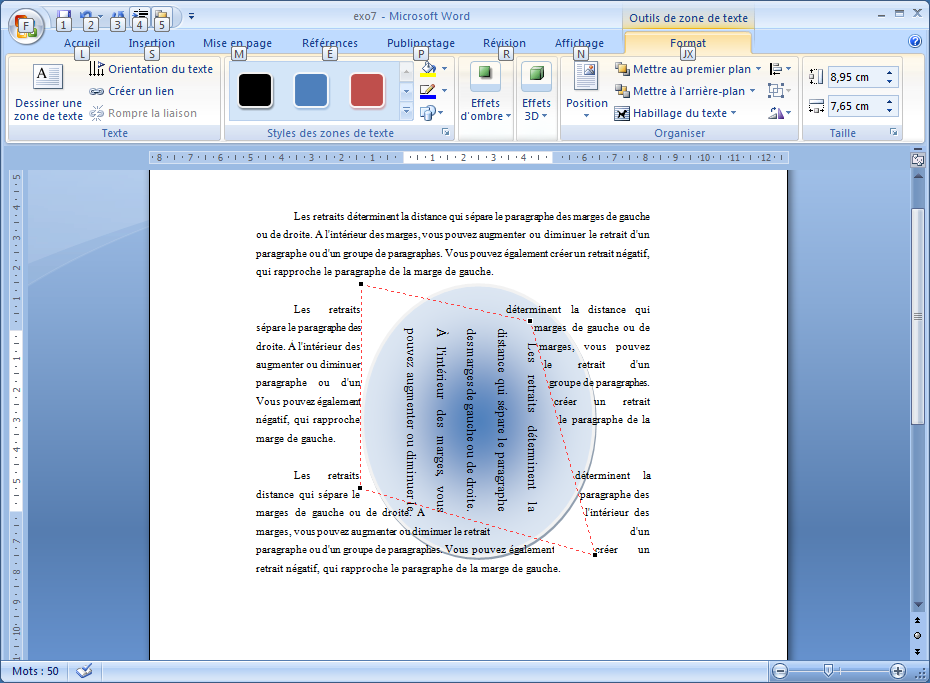Click the select browse object circle
Image resolution: width=930 pixels, height=683 pixels.
(x=918, y=636)
